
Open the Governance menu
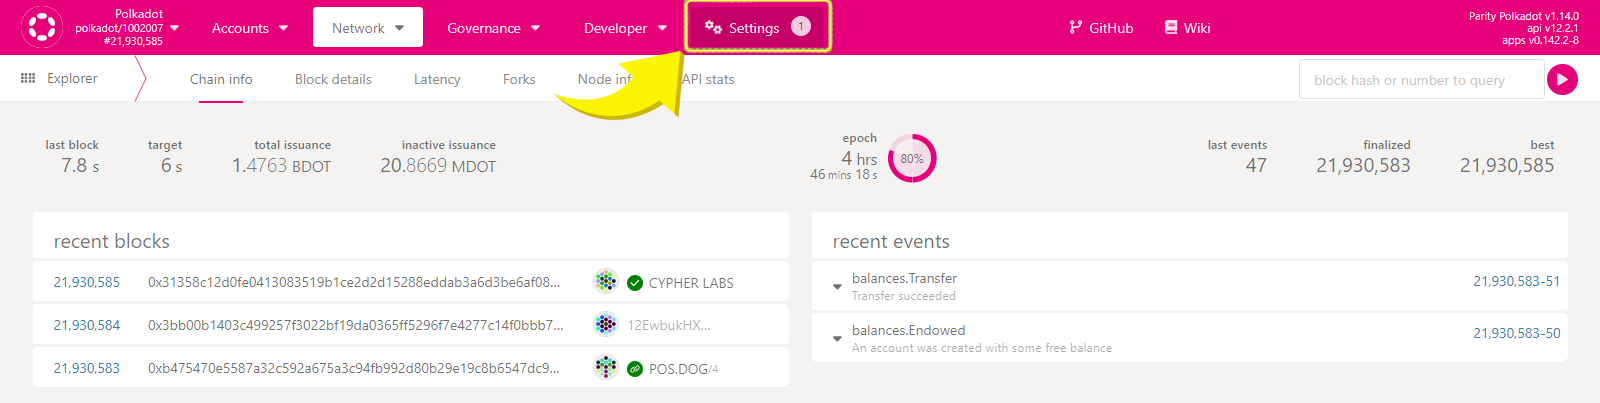point(494,28)
